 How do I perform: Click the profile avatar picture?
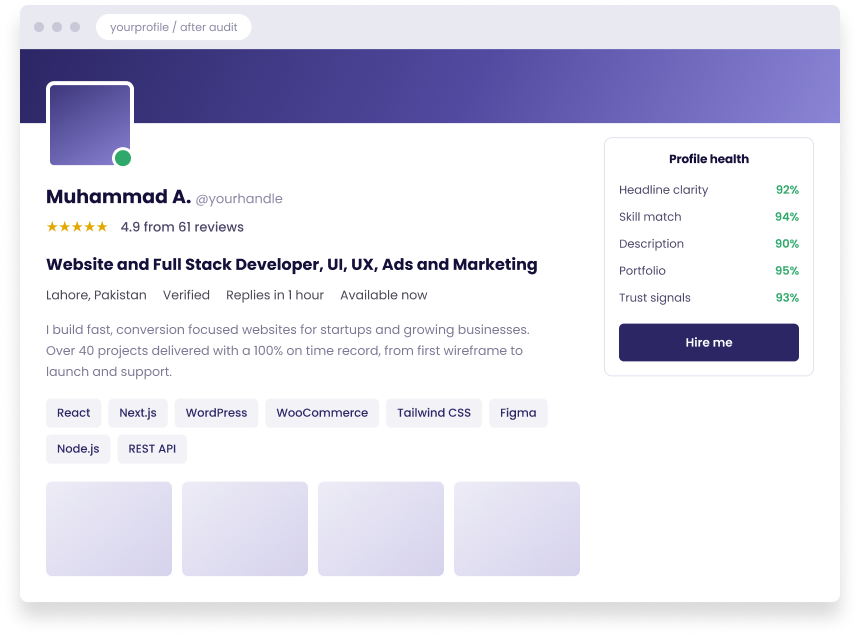pyautogui.click(x=90, y=125)
